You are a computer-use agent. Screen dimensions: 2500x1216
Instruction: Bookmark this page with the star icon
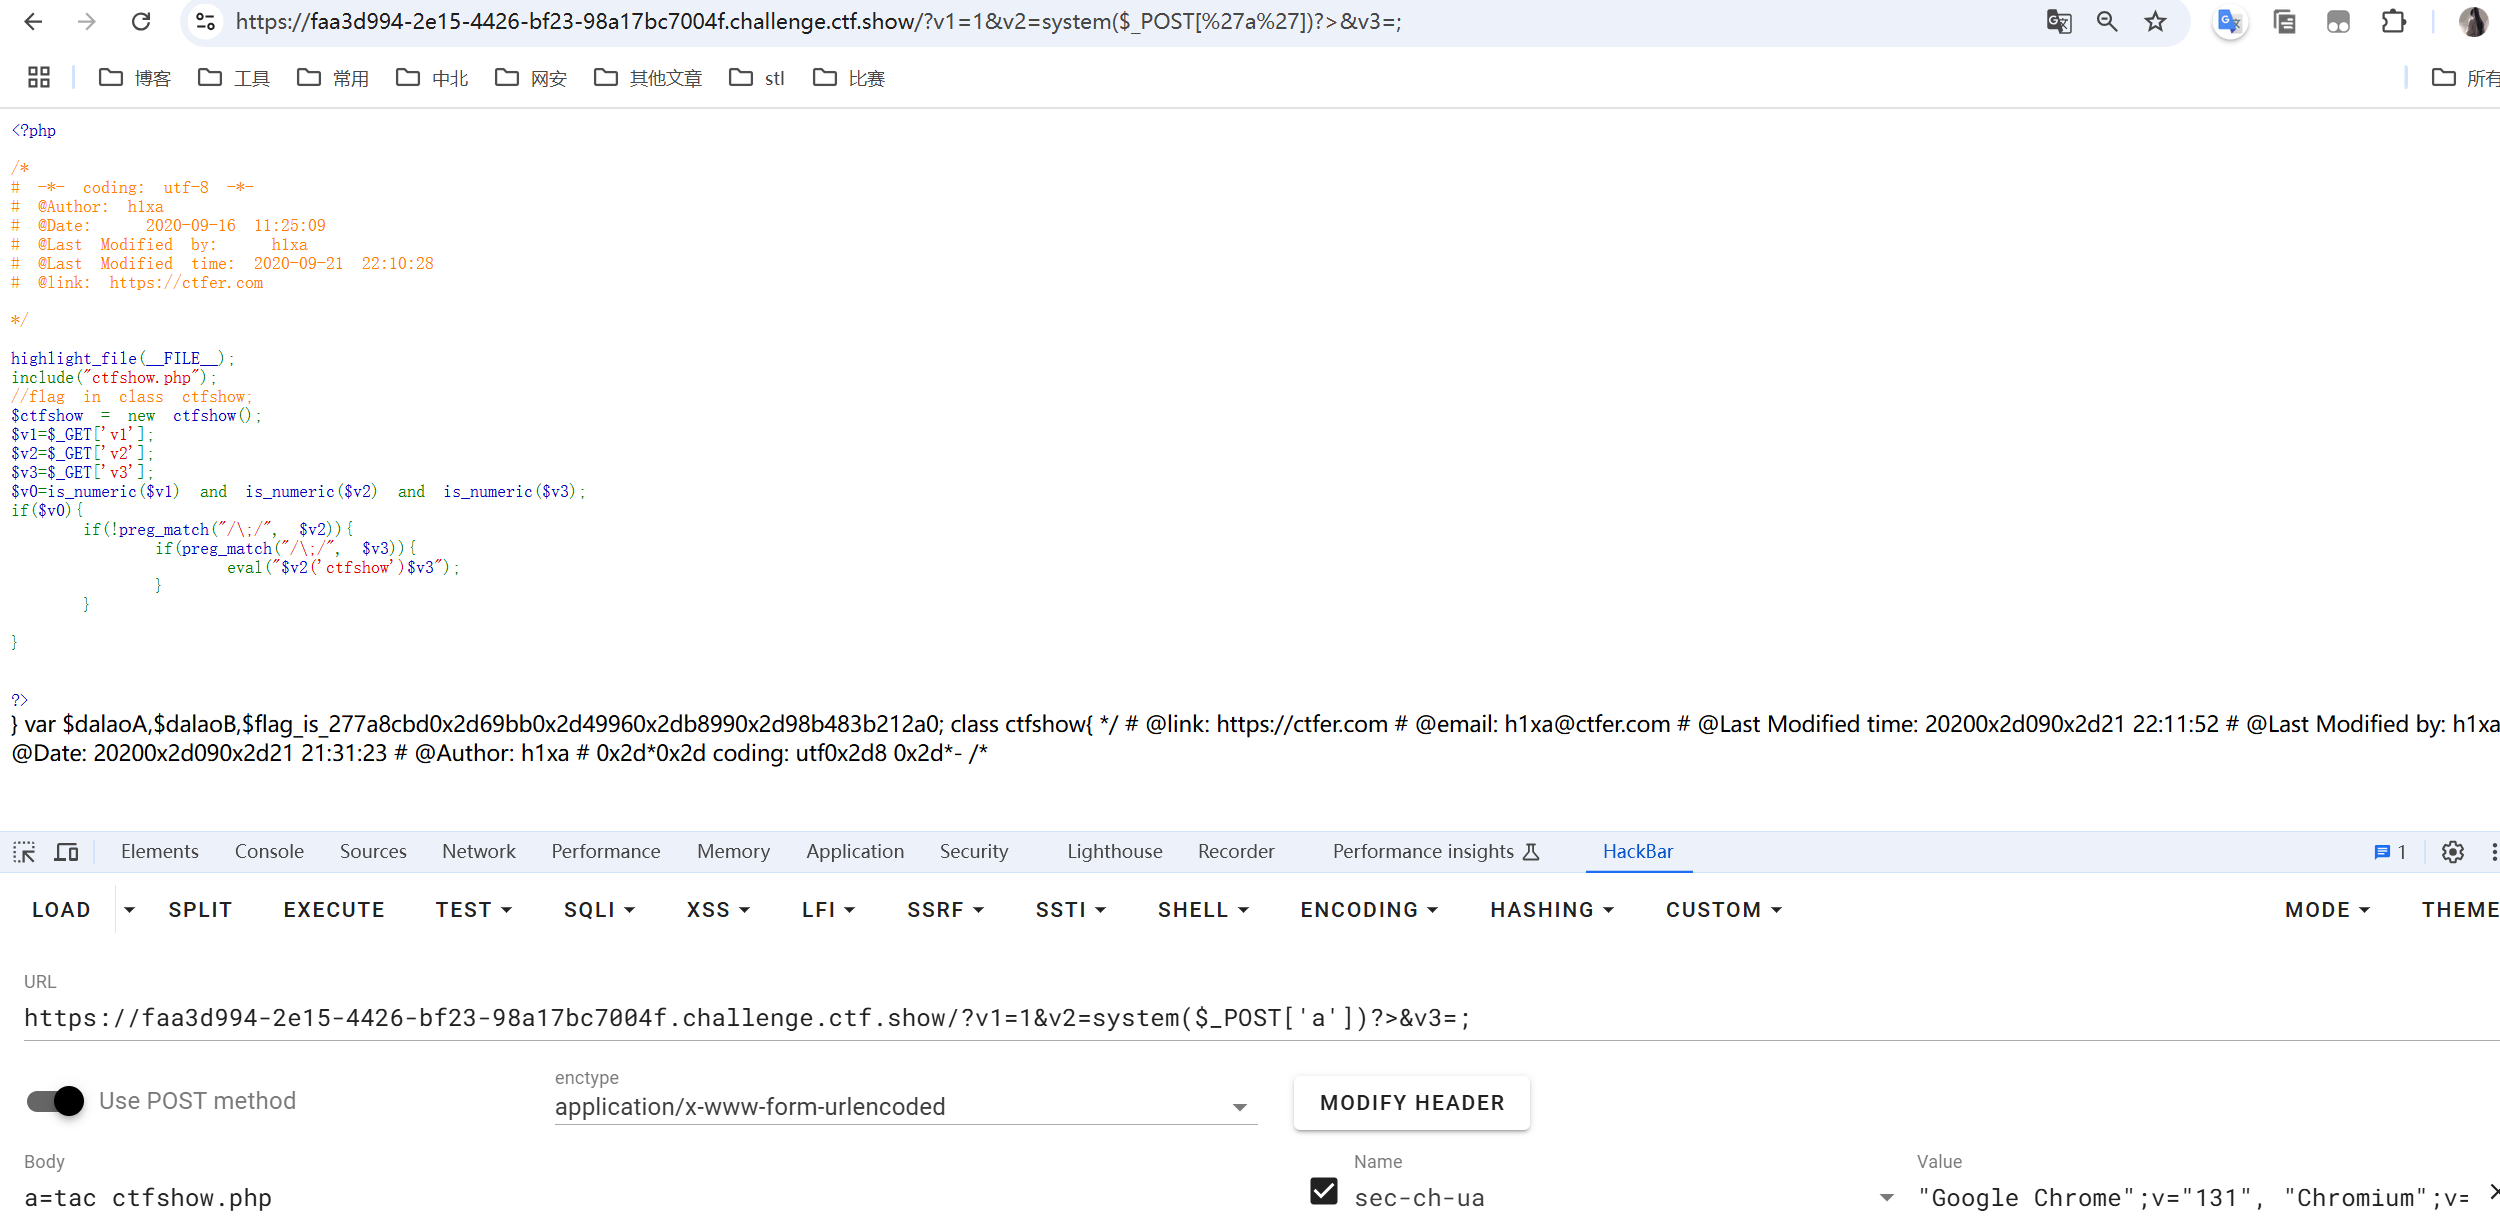click(2155, 21)
